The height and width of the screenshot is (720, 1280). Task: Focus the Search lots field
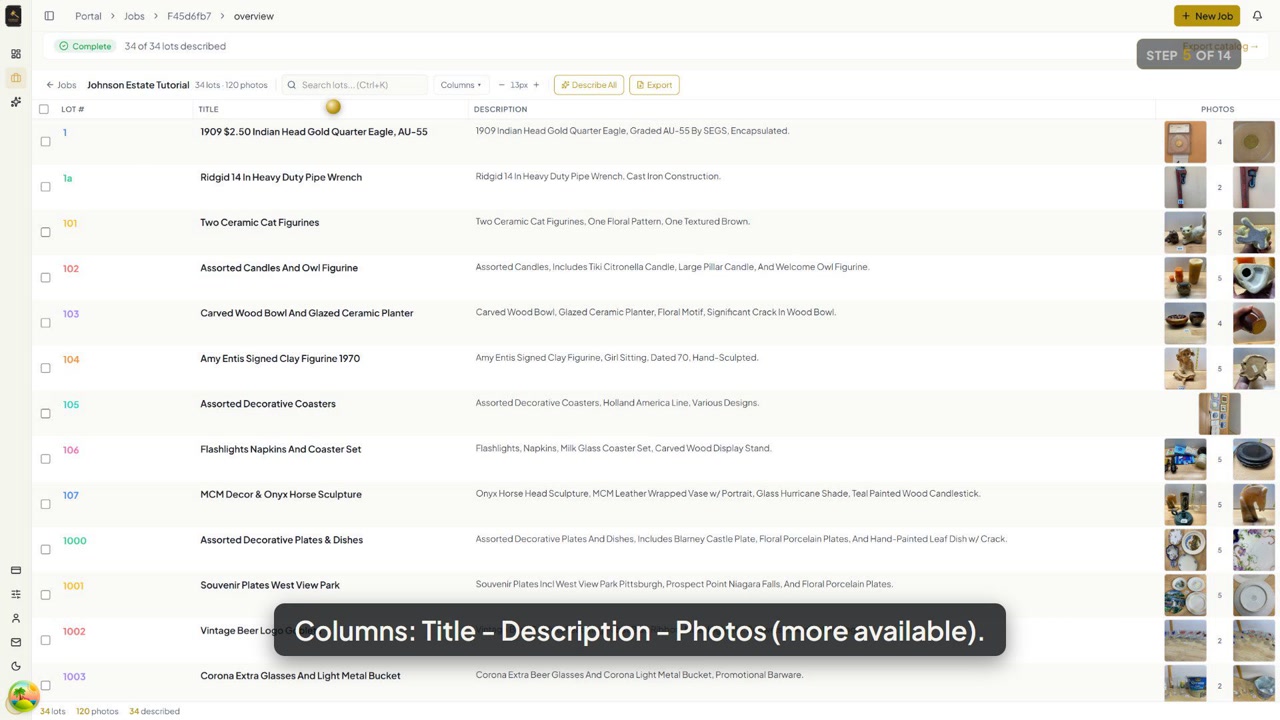(x=355, y=85)
